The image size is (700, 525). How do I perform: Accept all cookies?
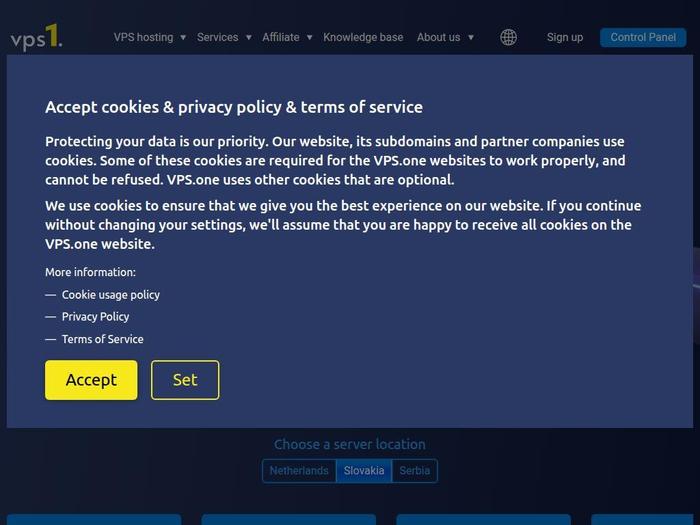(x=91, y=380)
